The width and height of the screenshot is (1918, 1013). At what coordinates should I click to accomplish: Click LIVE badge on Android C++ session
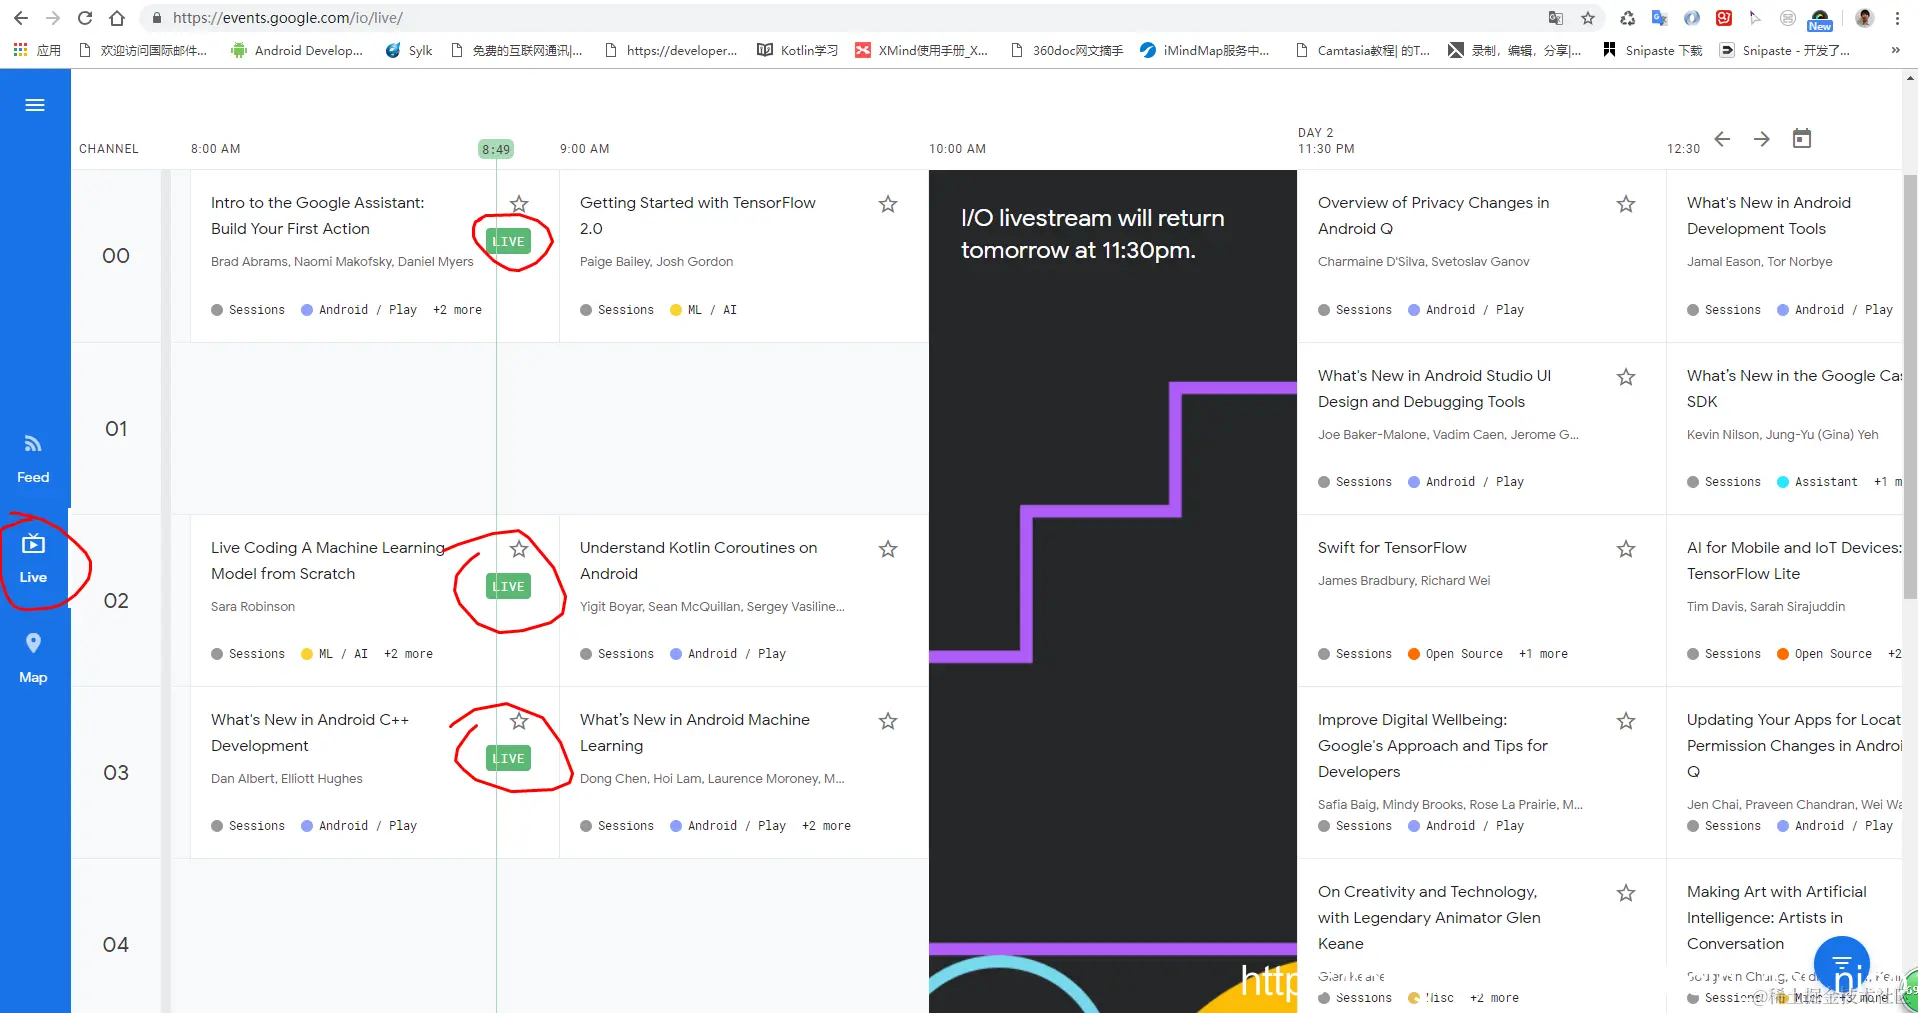[508, 759]
